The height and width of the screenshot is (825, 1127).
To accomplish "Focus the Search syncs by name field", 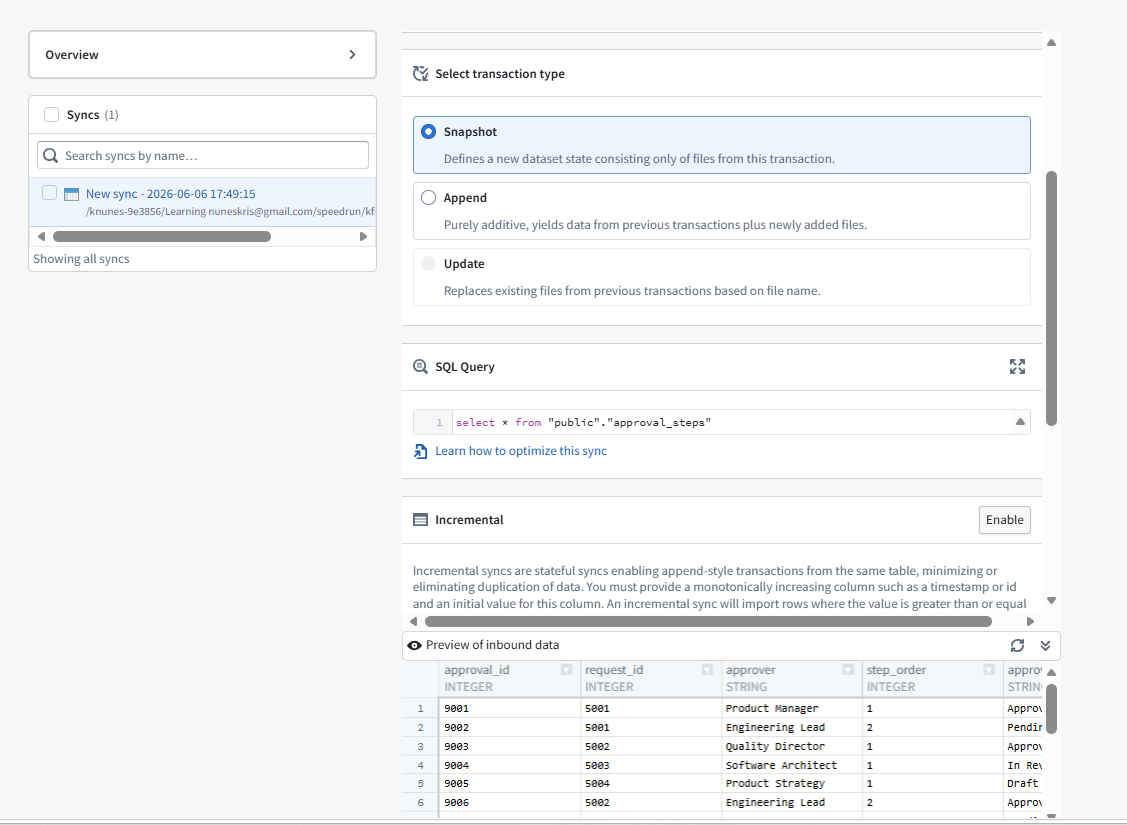I will pyautogui.click(x=203, y=155).
